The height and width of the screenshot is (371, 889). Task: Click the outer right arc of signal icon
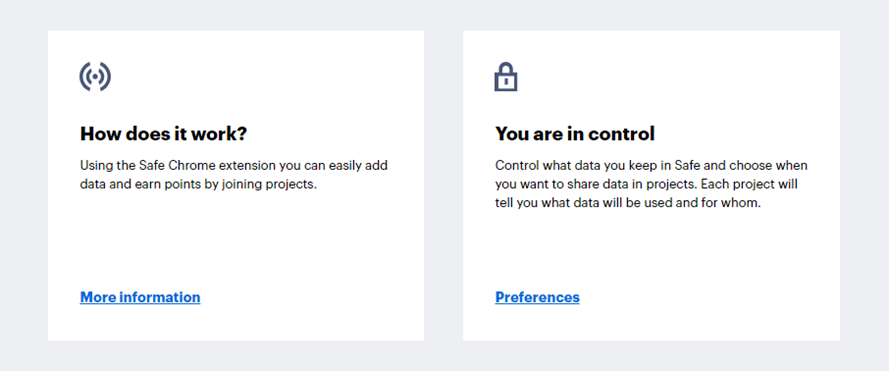[107, 77]
